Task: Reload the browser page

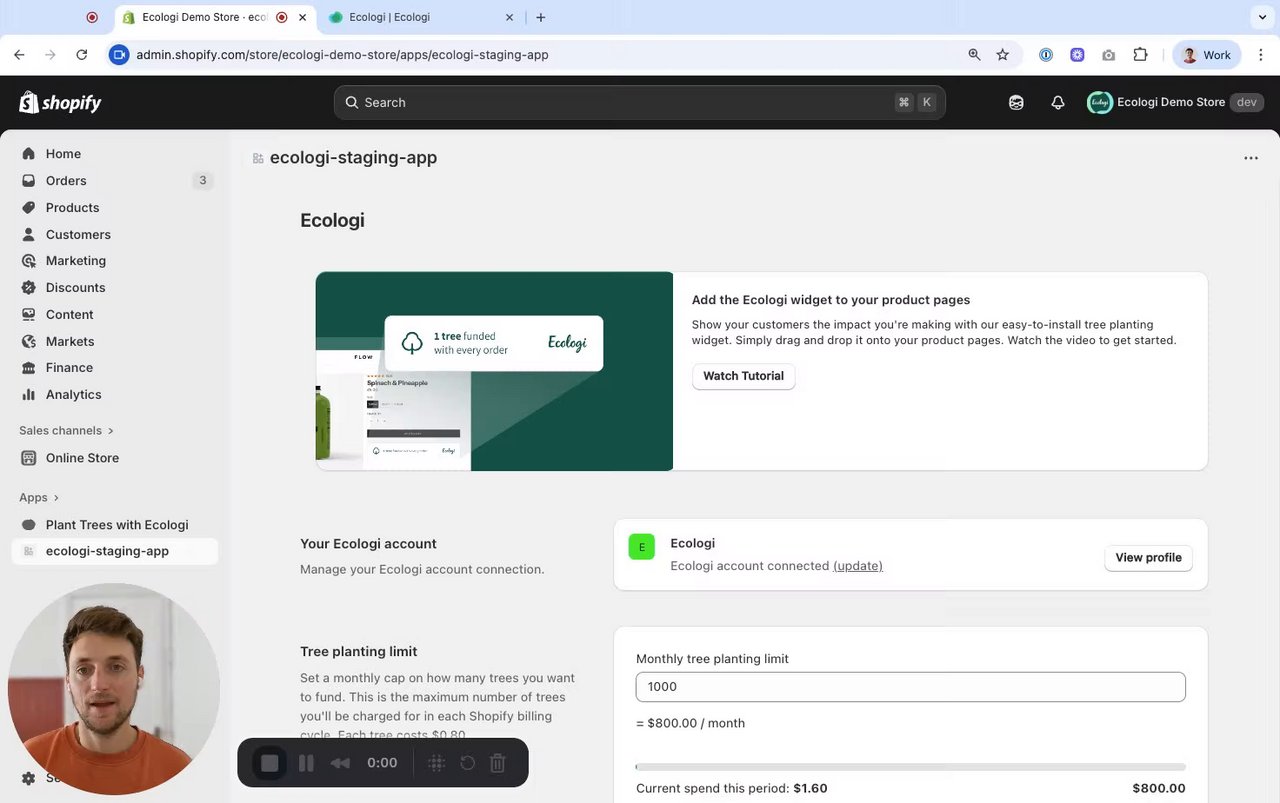Action: tap(82, 55)
